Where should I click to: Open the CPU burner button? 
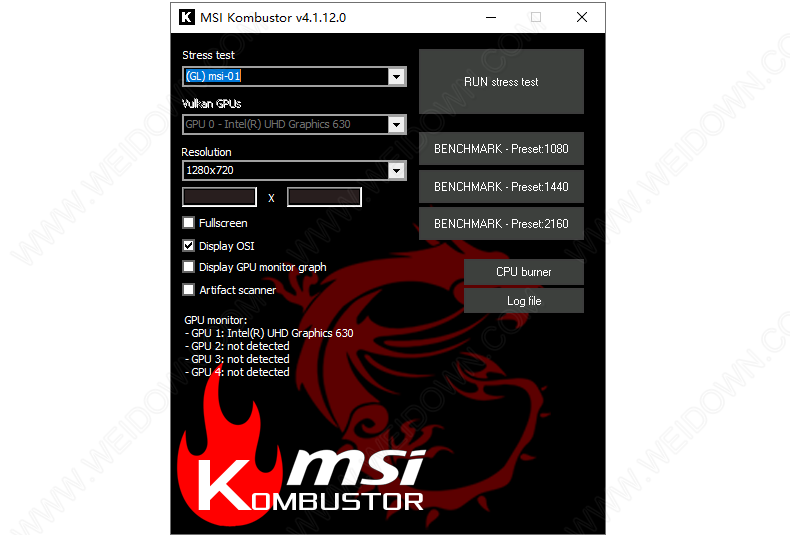[x=524, y=272]
